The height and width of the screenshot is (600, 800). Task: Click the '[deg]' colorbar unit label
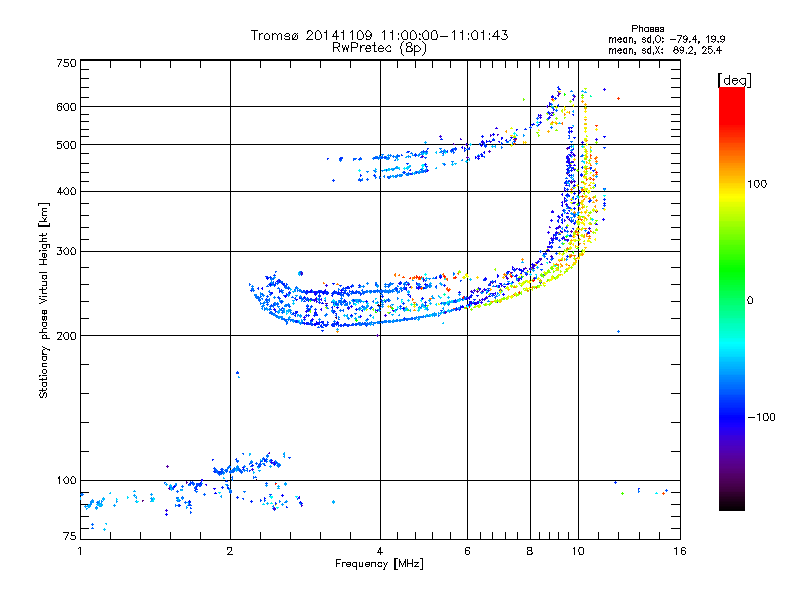734,80
